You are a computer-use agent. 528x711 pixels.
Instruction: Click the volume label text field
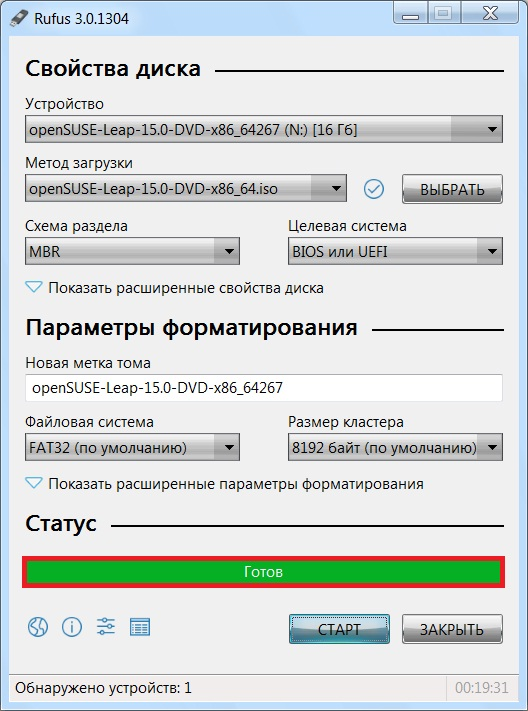(264, 388)
